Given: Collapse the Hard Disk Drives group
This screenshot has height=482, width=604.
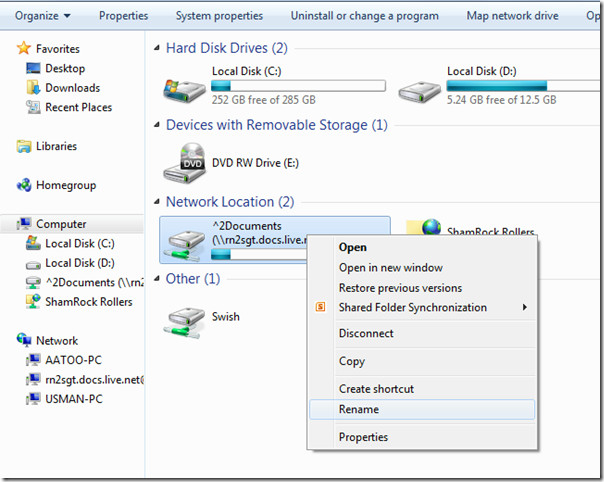Looking at the screenshot, I should point(158,48).
